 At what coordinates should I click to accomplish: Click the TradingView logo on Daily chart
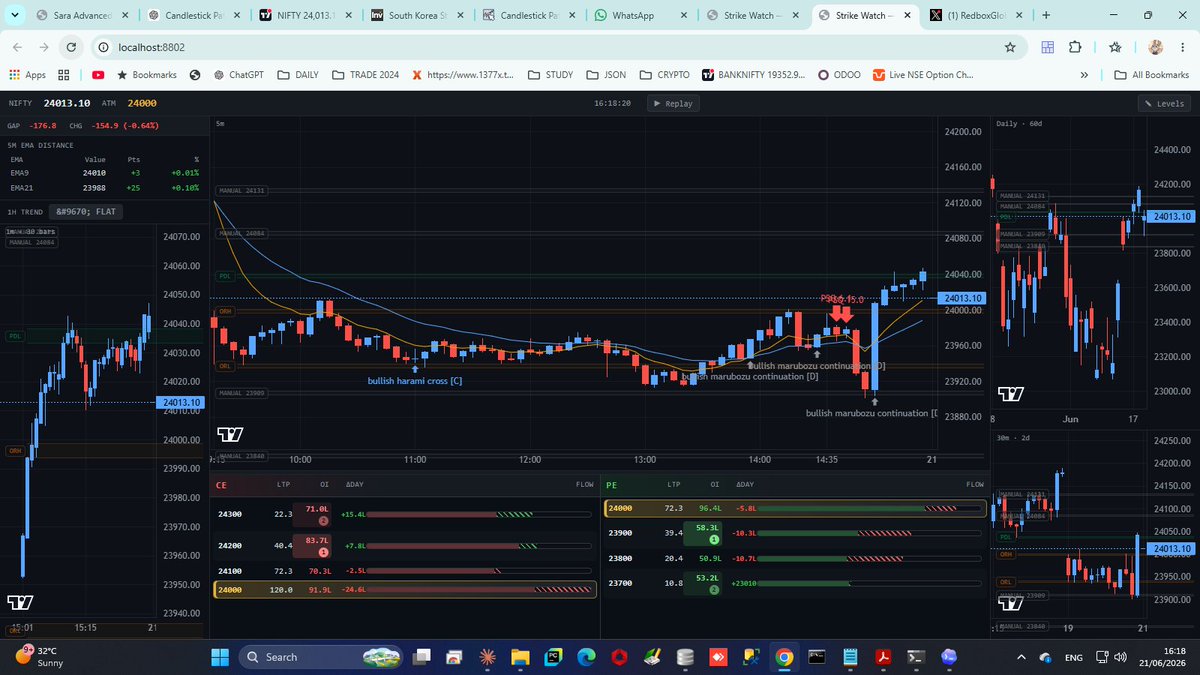coord(1011,395)
